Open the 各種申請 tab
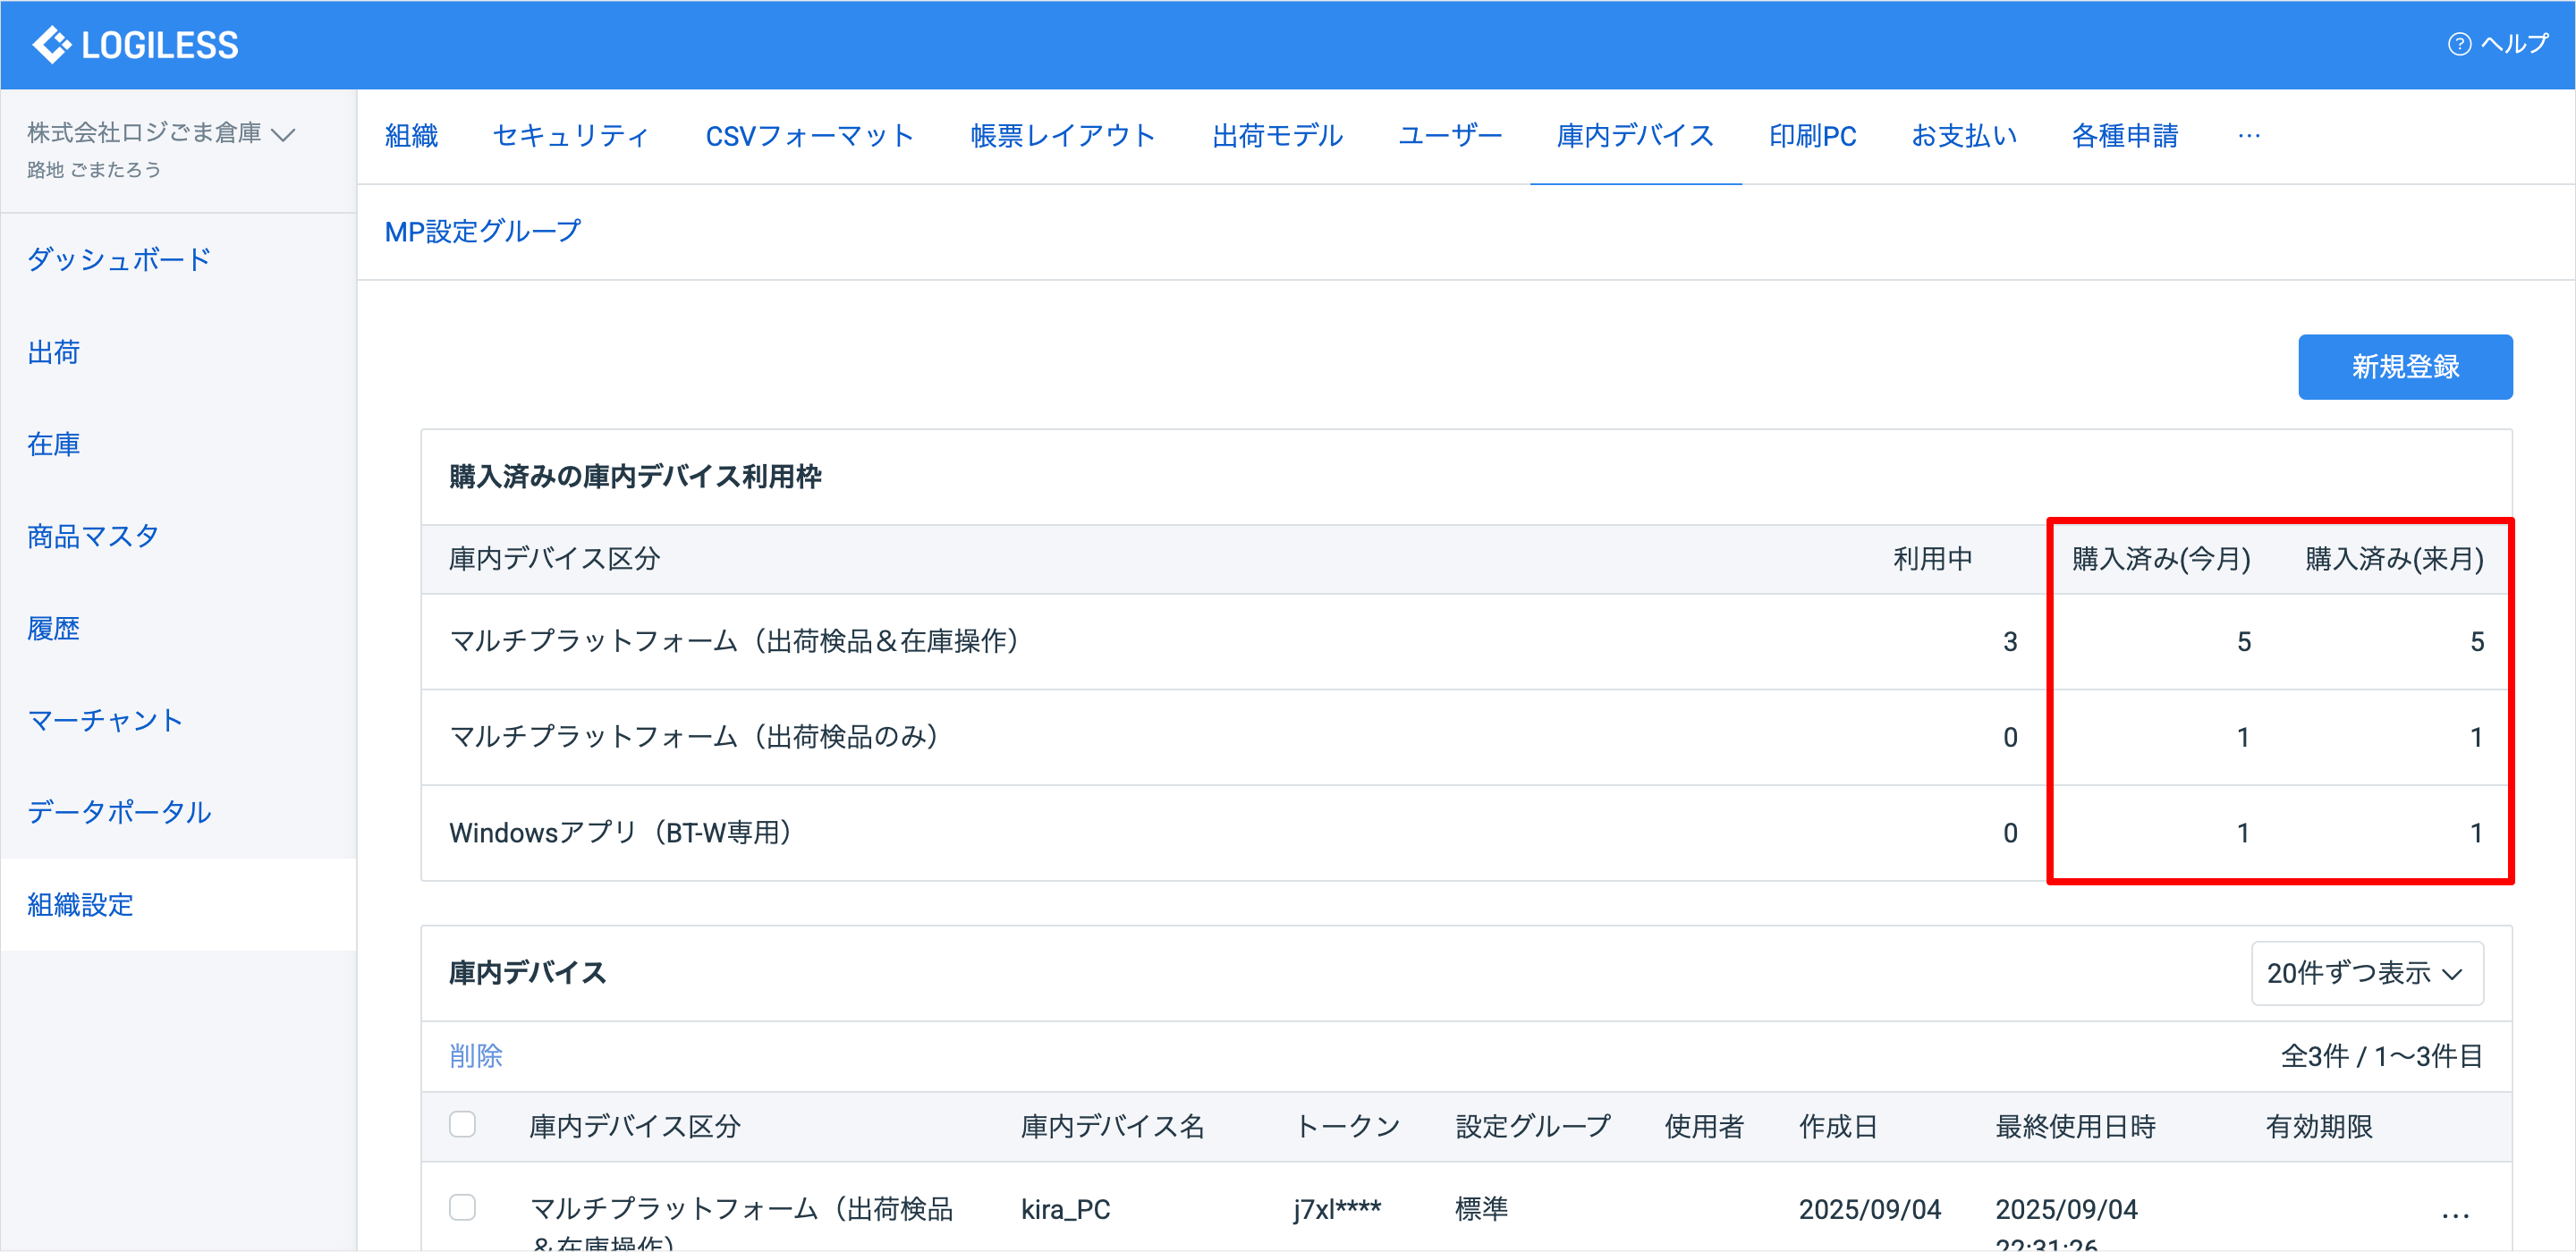The image size is (2576, 1252). coord(2124,136)
